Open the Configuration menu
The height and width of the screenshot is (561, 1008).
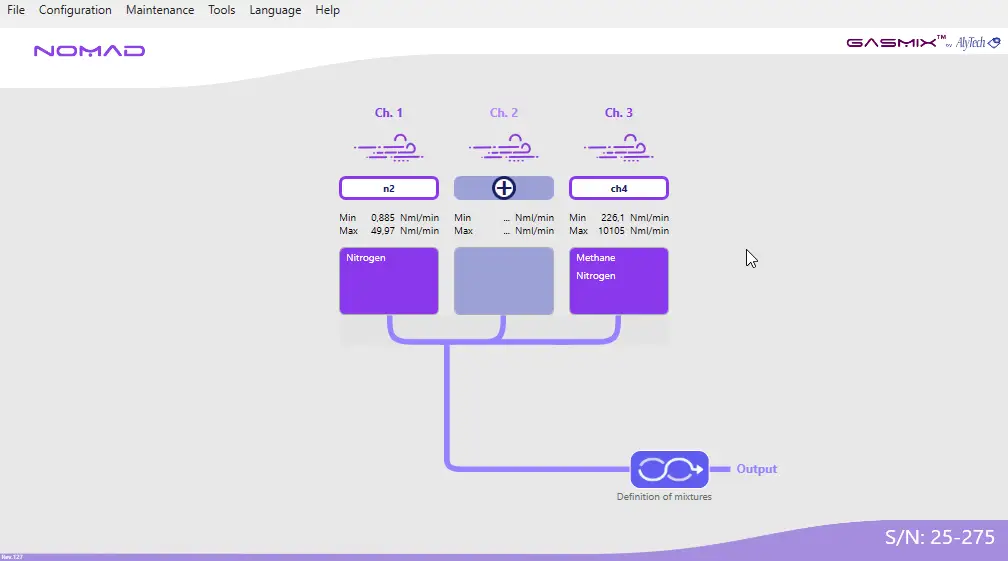point(75,10)
